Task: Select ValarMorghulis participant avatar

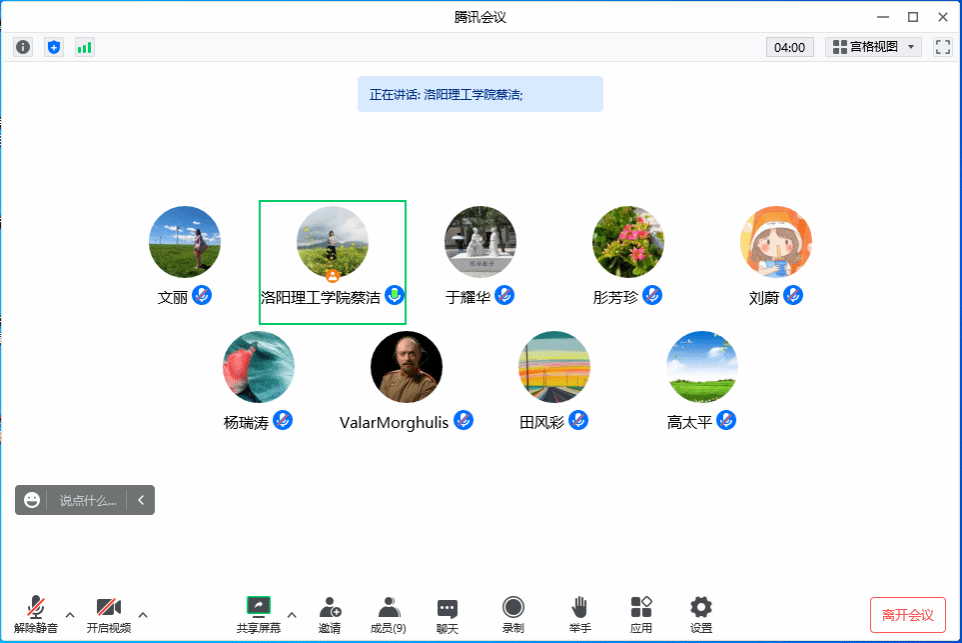Action: pos(406,367)
